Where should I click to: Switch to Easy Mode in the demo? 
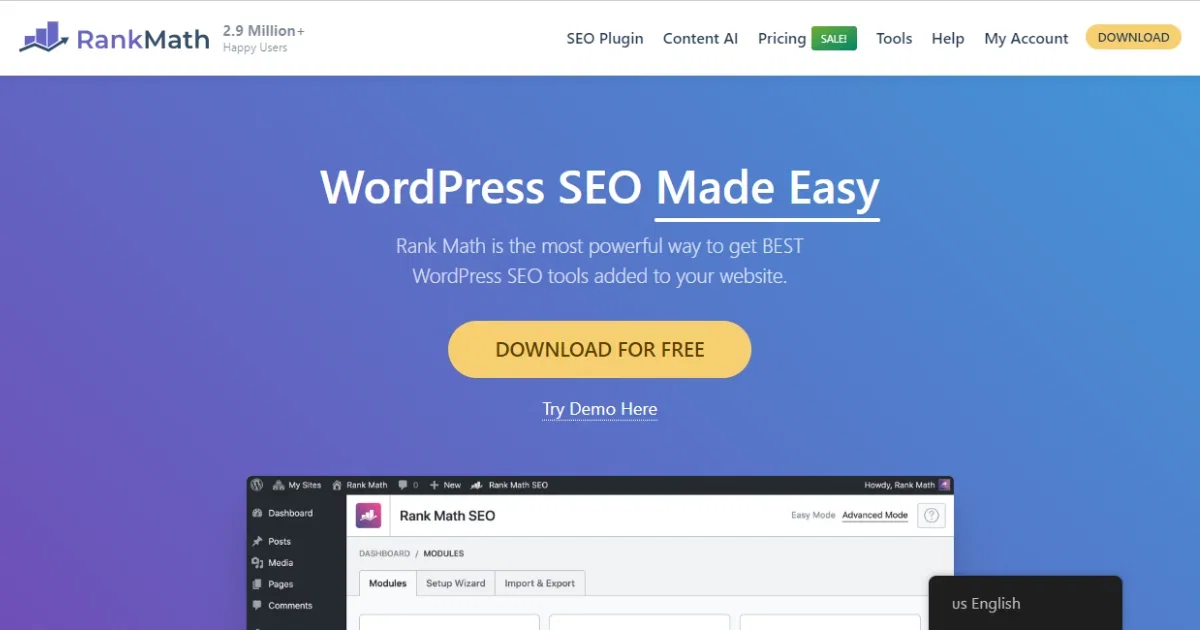click(x=813, y=515)
